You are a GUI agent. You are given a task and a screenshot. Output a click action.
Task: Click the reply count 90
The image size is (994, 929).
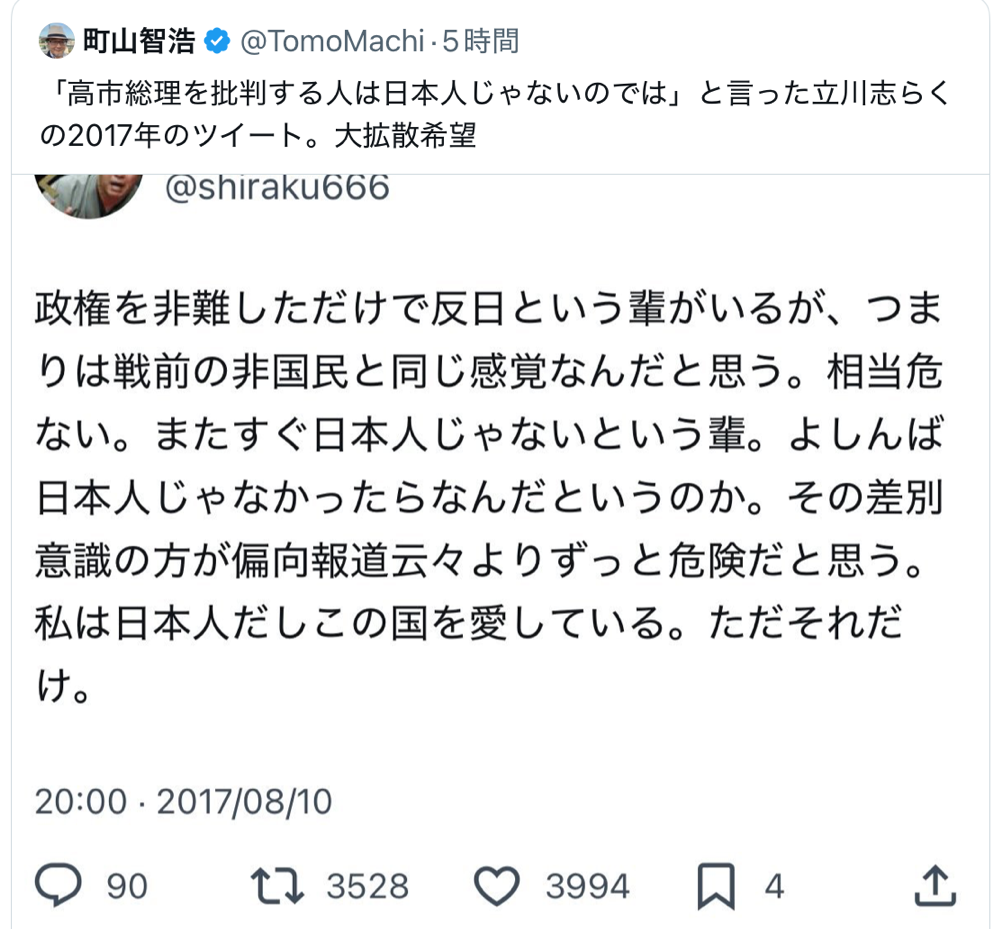tap(126, 886)
